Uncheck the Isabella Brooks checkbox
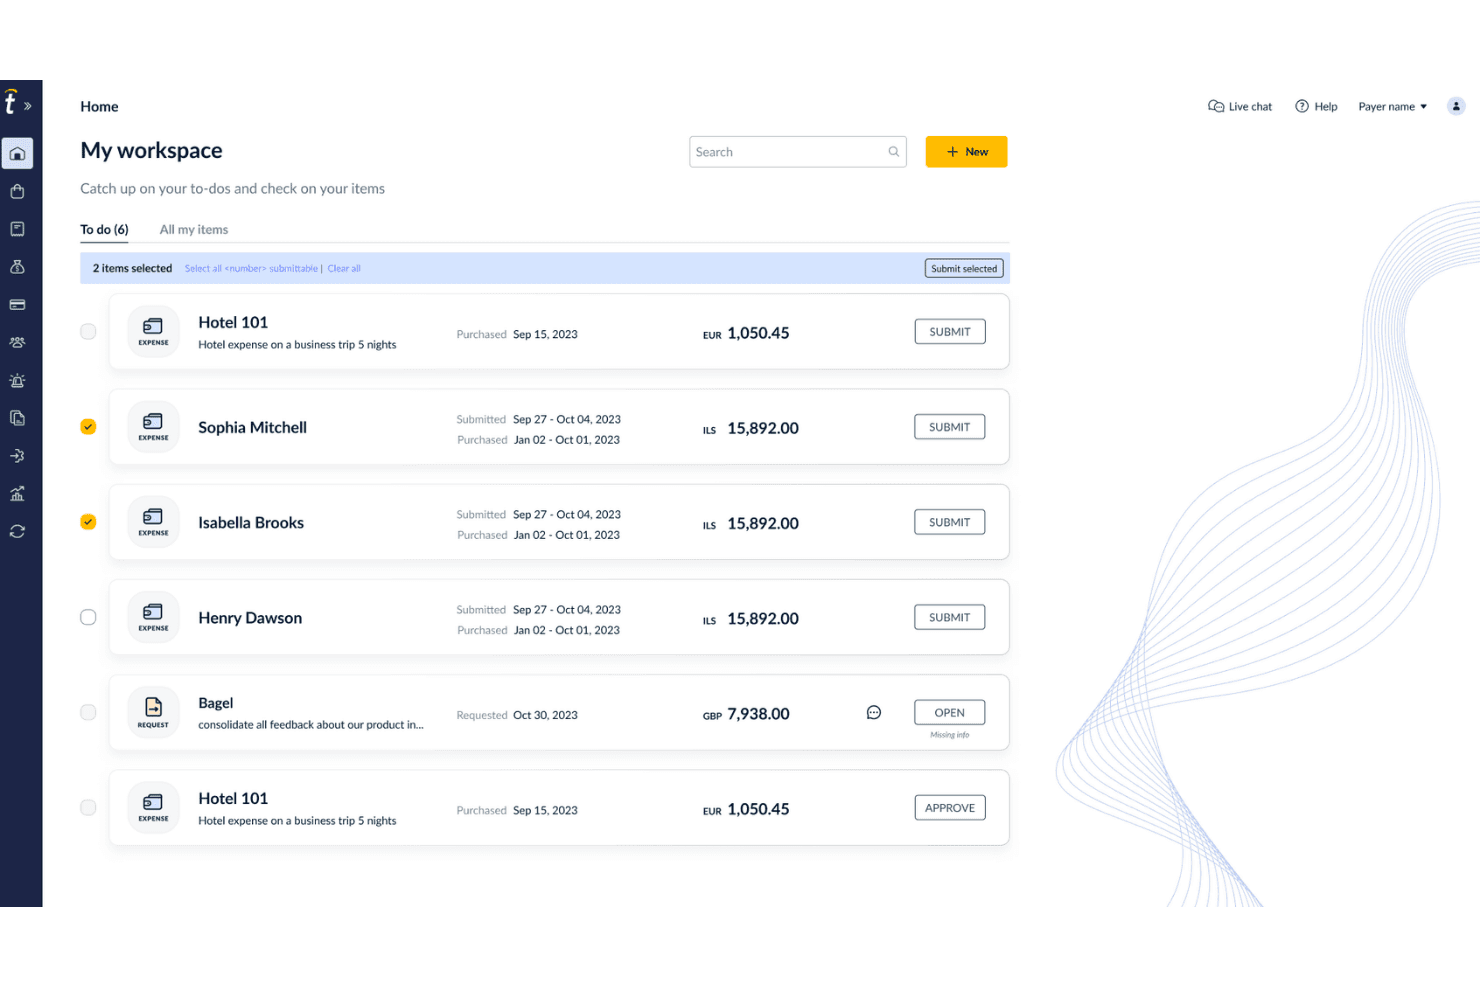 click(x=88, y=522)
